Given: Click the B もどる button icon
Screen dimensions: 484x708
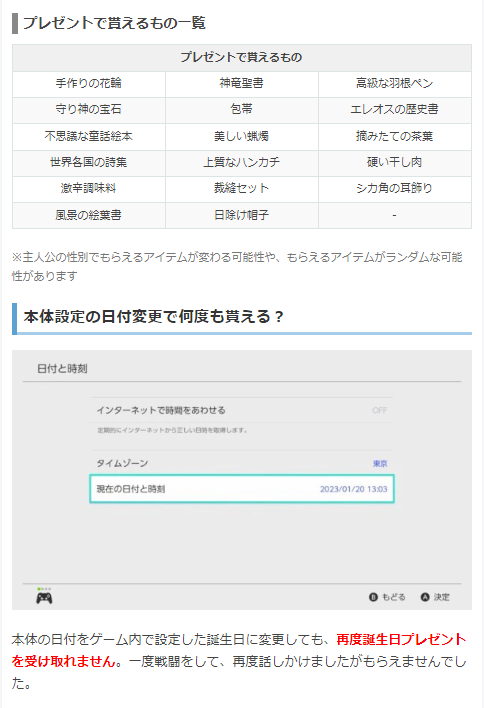Looking at the screenshot, I should click(373, 597).
